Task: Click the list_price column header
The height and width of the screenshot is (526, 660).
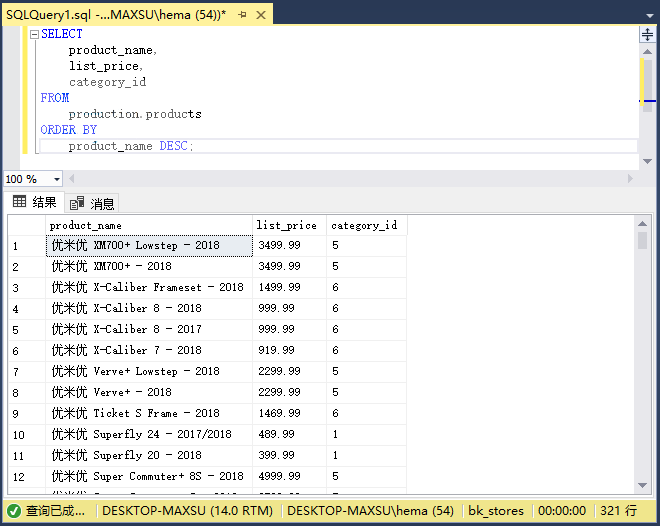Action: click(x=290, y=226)
